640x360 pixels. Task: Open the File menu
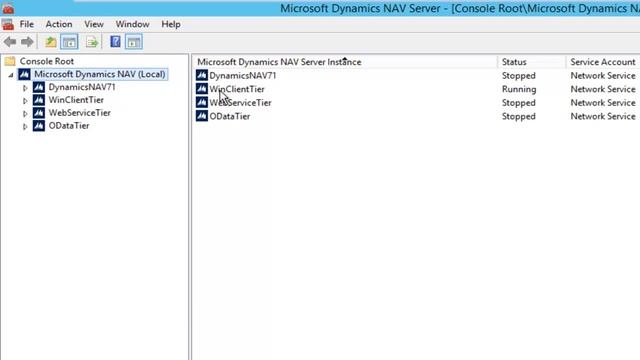tap(27, 24)
